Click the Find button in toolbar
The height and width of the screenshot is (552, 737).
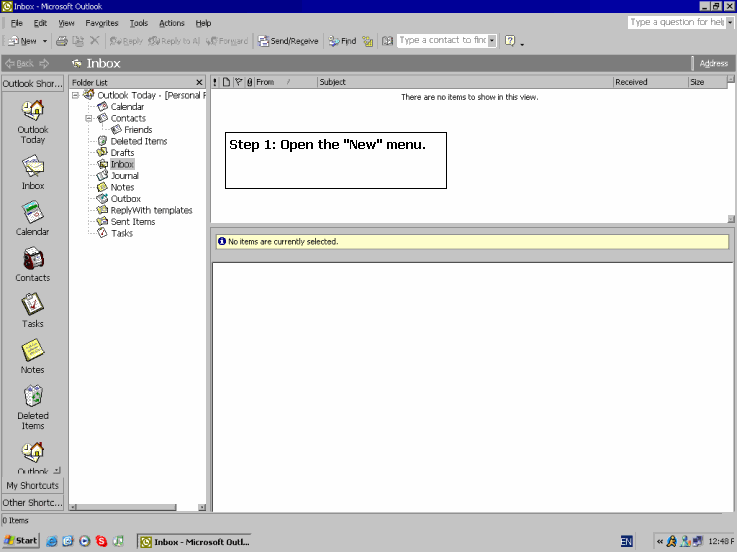(x=342, y=41)
